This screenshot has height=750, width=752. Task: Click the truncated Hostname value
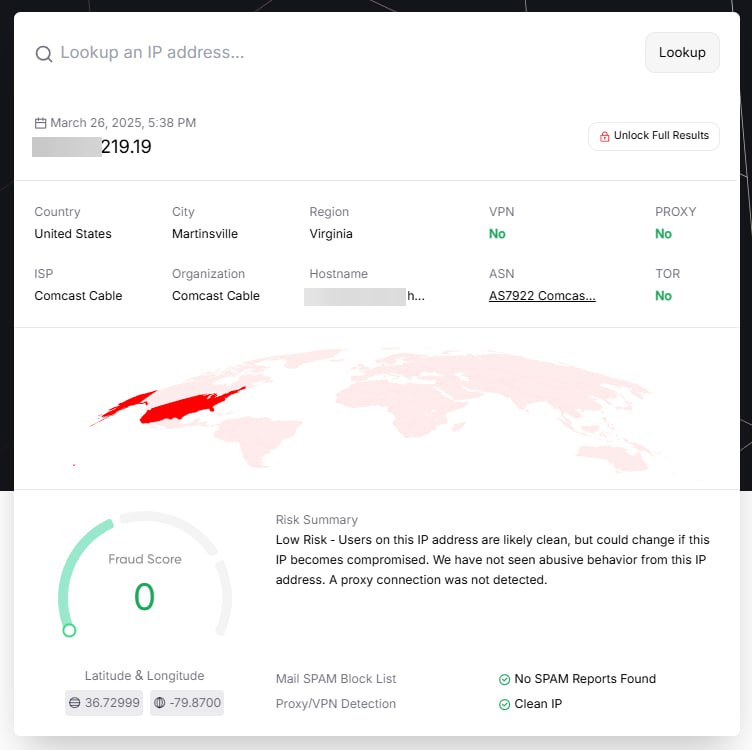(366, 296)
